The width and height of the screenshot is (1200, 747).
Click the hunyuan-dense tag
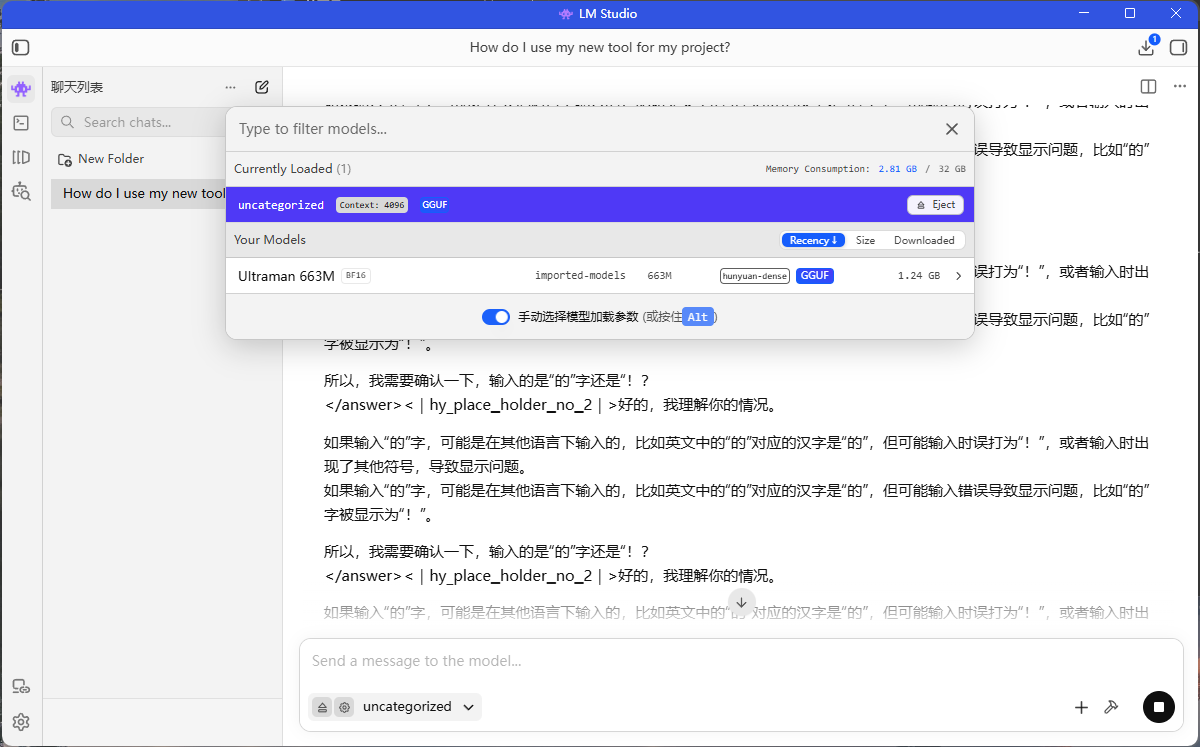(755, 276)
